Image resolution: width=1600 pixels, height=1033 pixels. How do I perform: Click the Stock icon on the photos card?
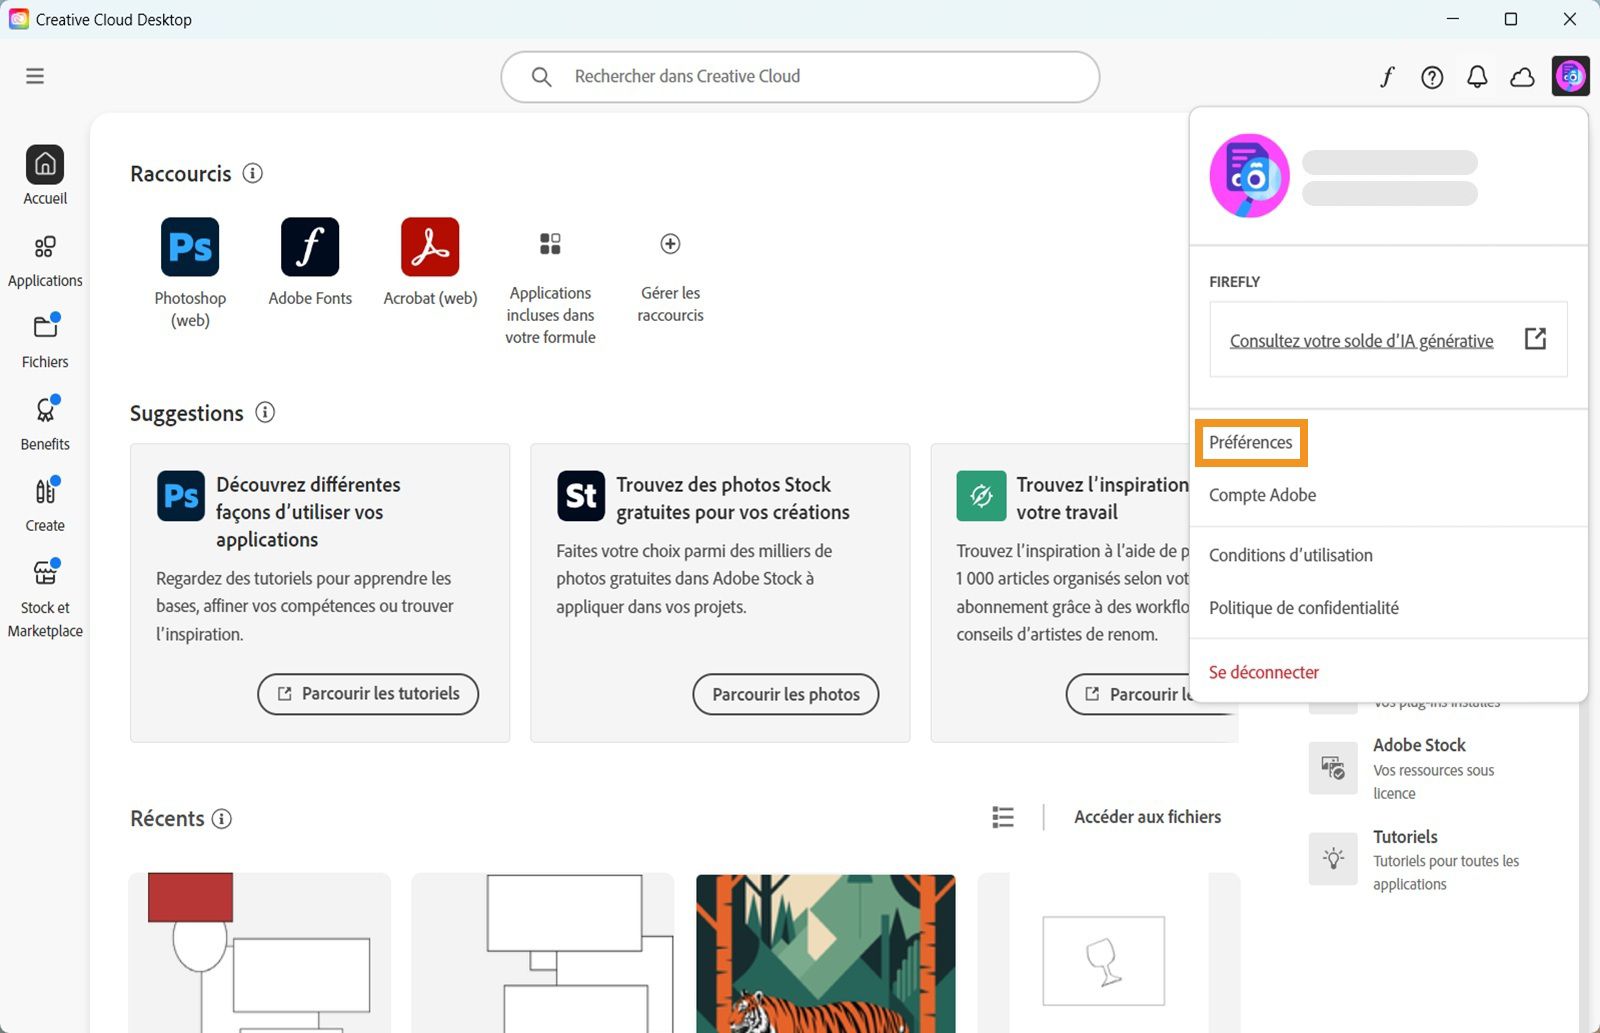coord(581,496)
